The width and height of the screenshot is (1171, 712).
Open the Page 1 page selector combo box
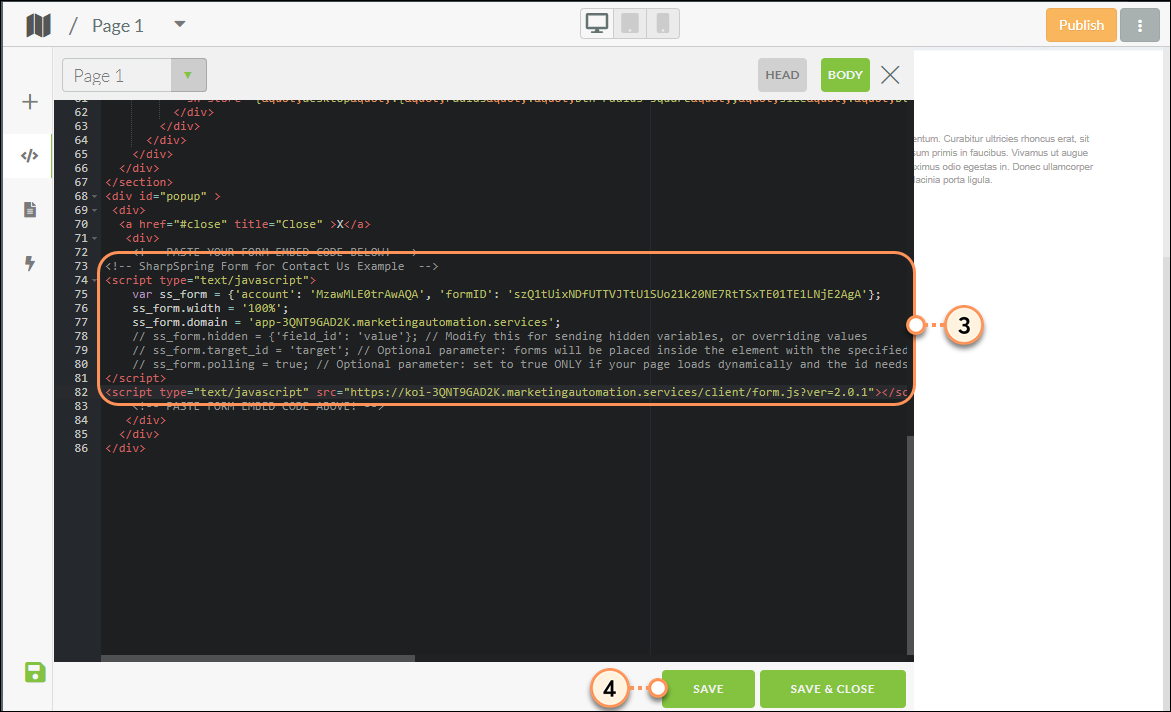pos(134,75)
